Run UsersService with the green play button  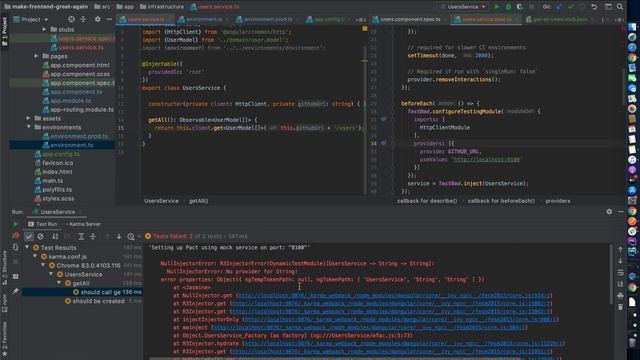[x=497, y=7]
